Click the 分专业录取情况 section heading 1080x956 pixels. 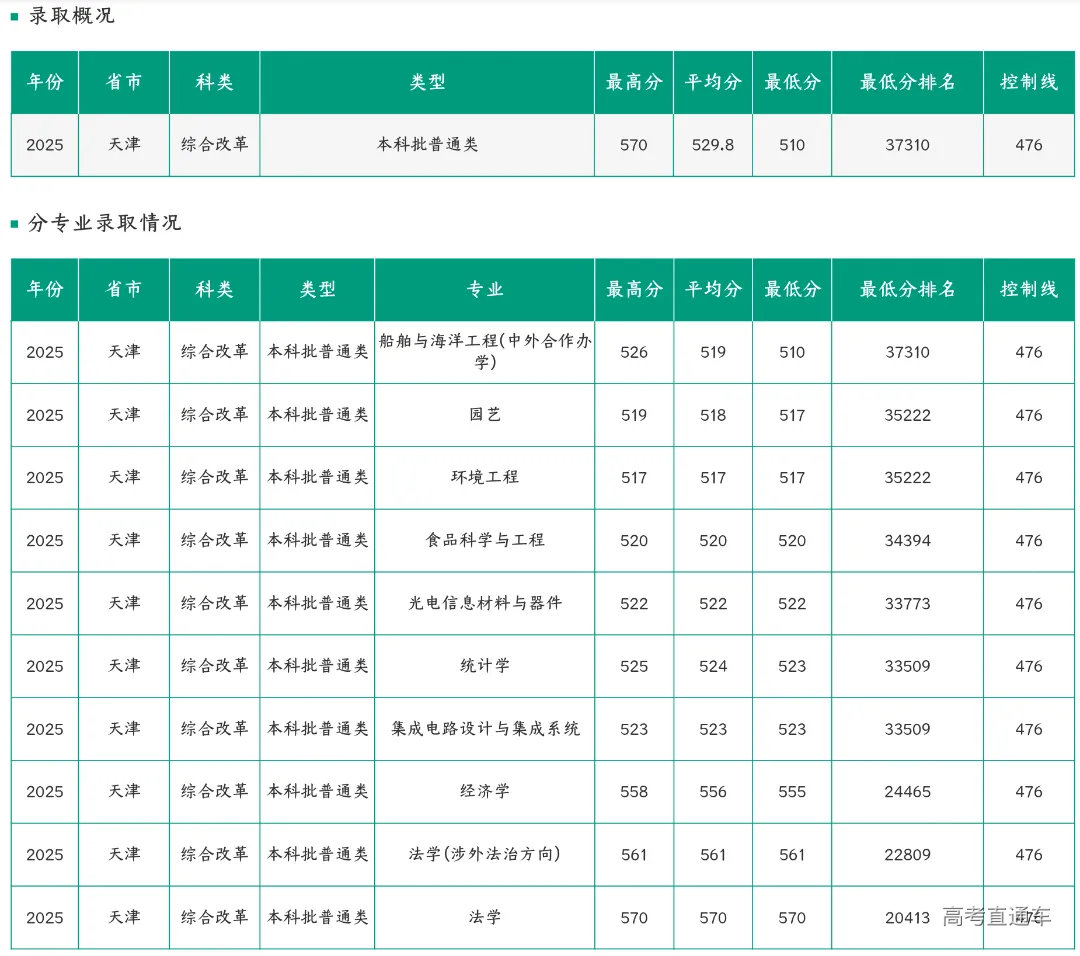tap(105, 224)
